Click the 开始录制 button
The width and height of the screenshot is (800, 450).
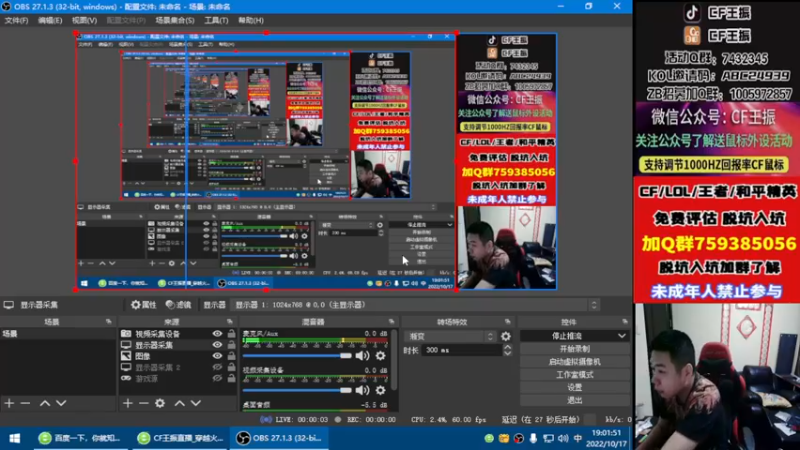coord(574,349)
